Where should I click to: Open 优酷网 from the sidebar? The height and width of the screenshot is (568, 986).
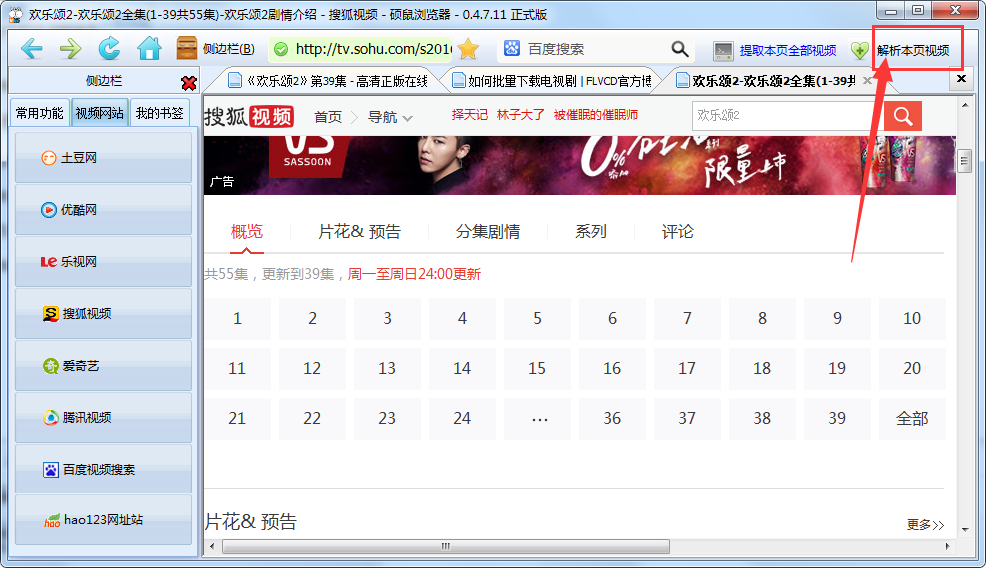tap(103, 209)
